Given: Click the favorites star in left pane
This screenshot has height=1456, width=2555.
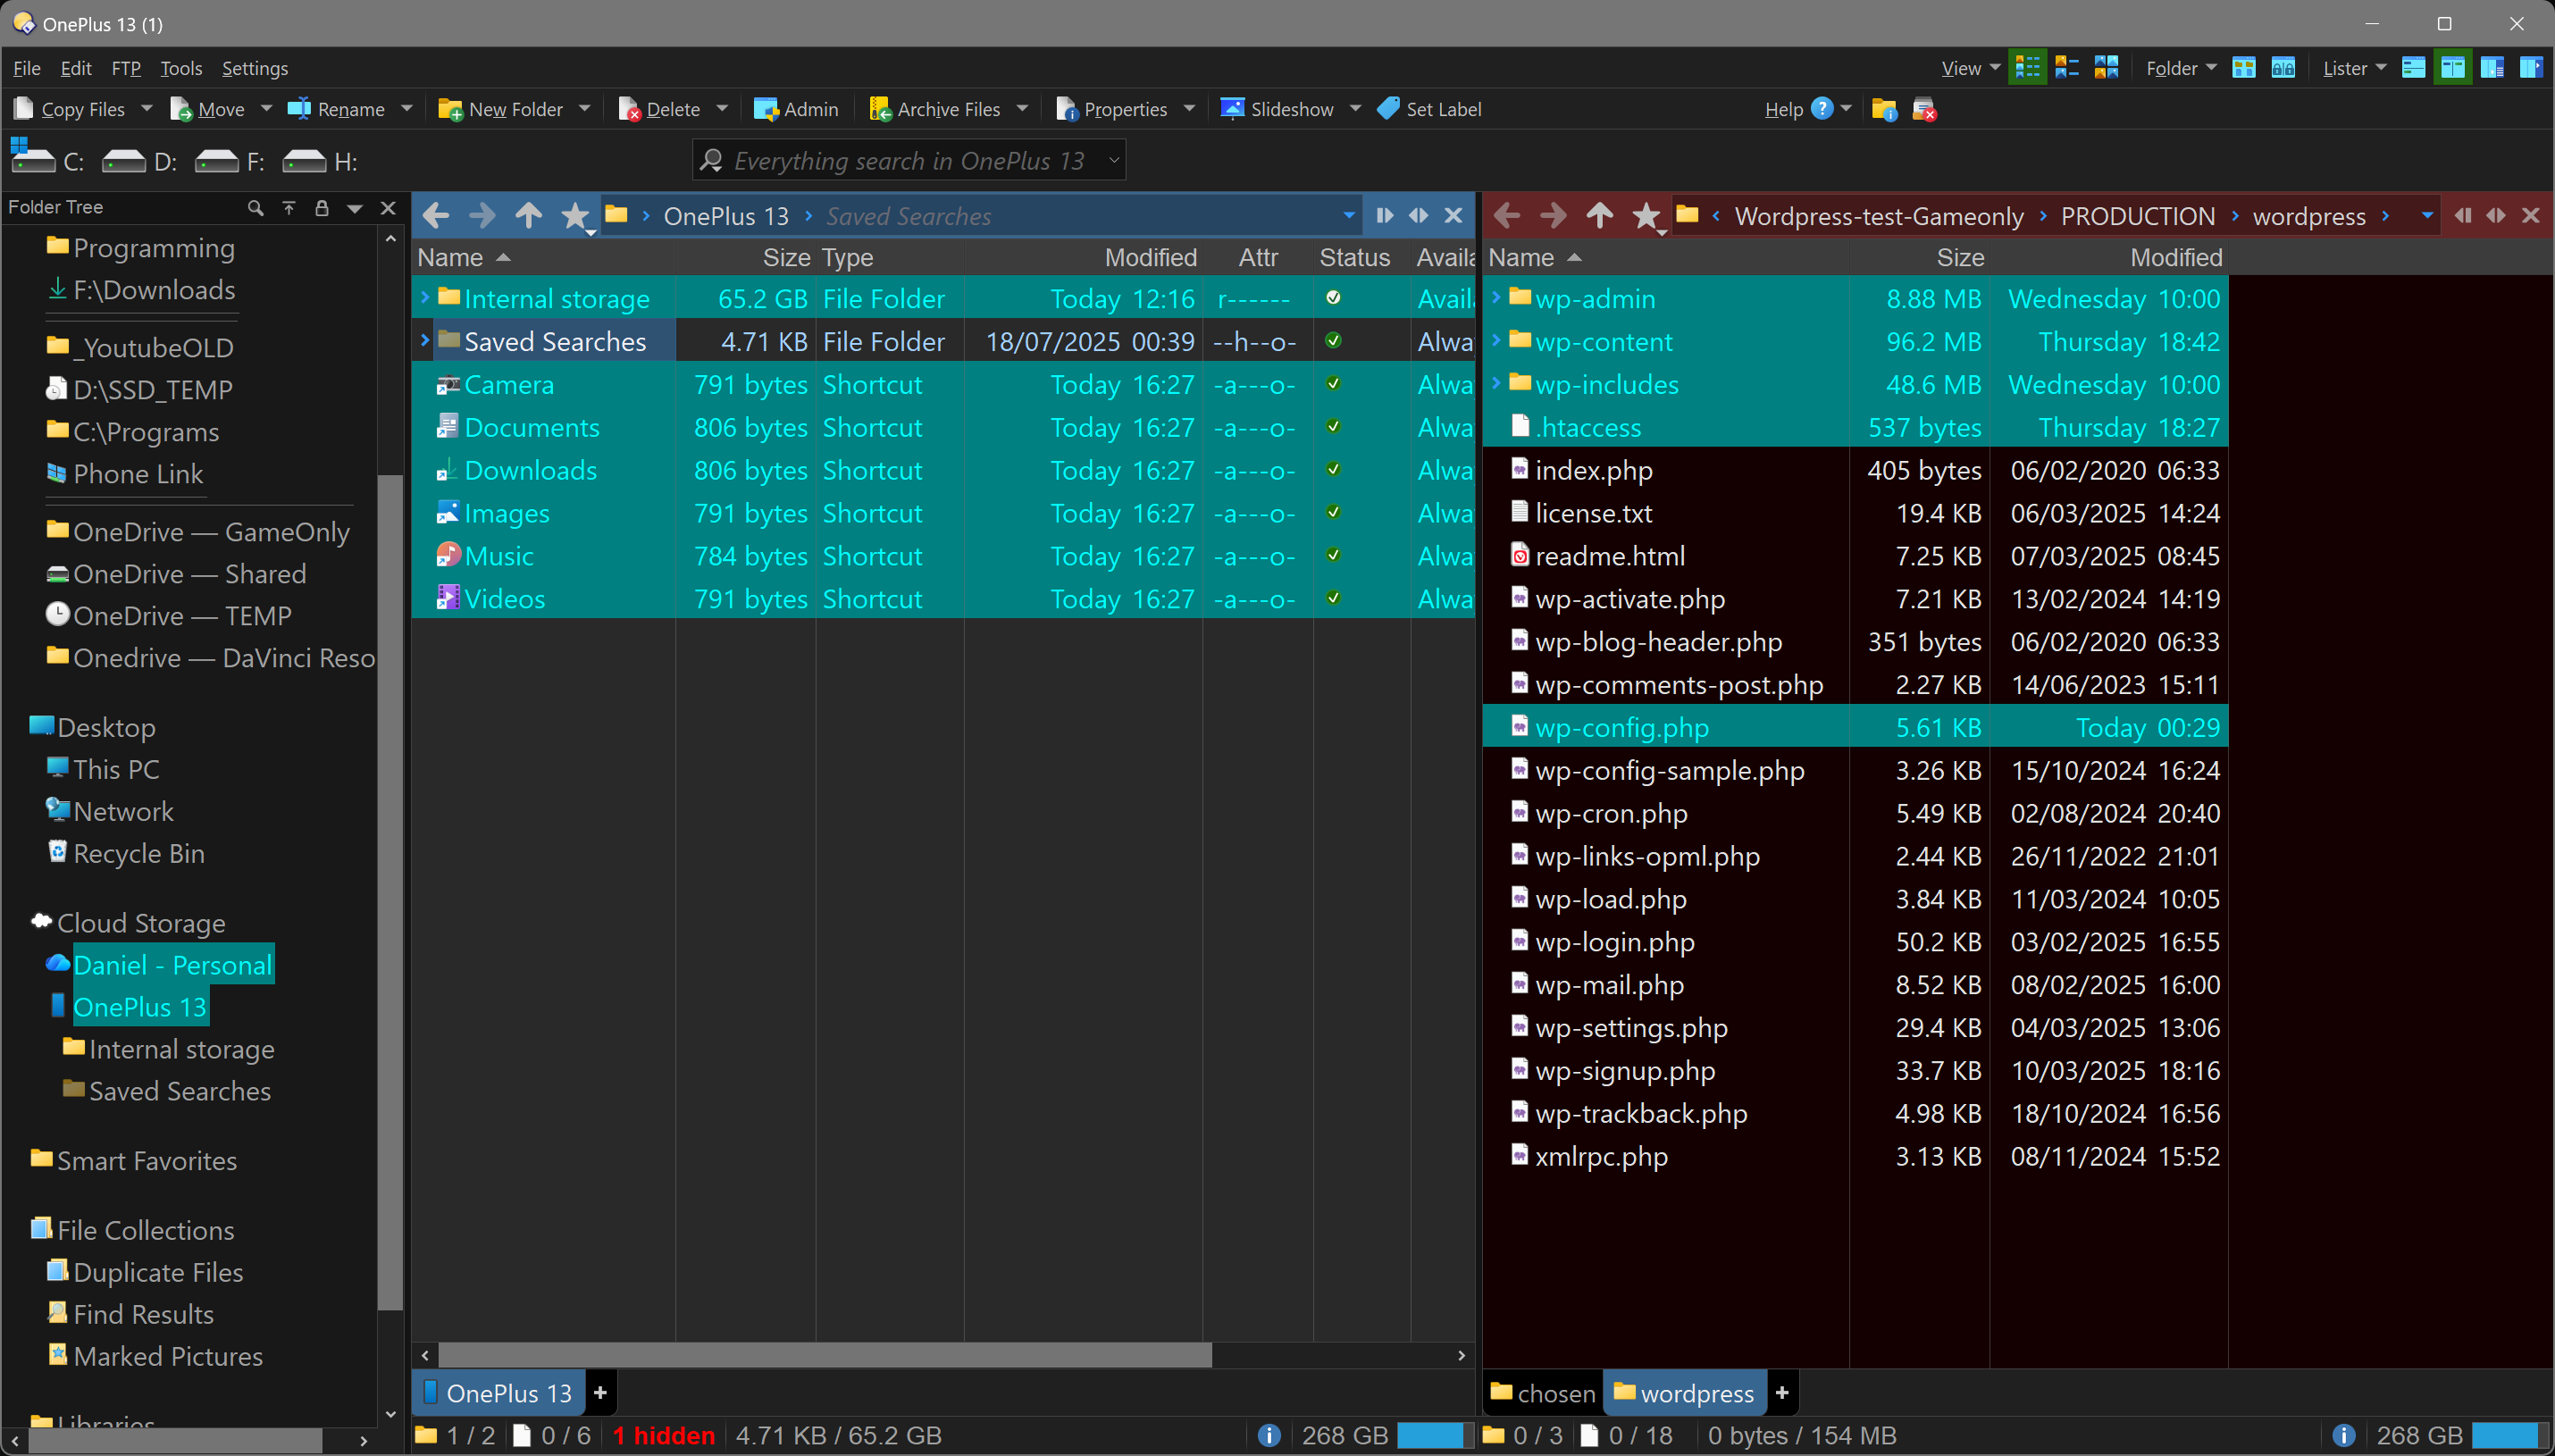Looking at the screenshot, I should tap(574, 216).
